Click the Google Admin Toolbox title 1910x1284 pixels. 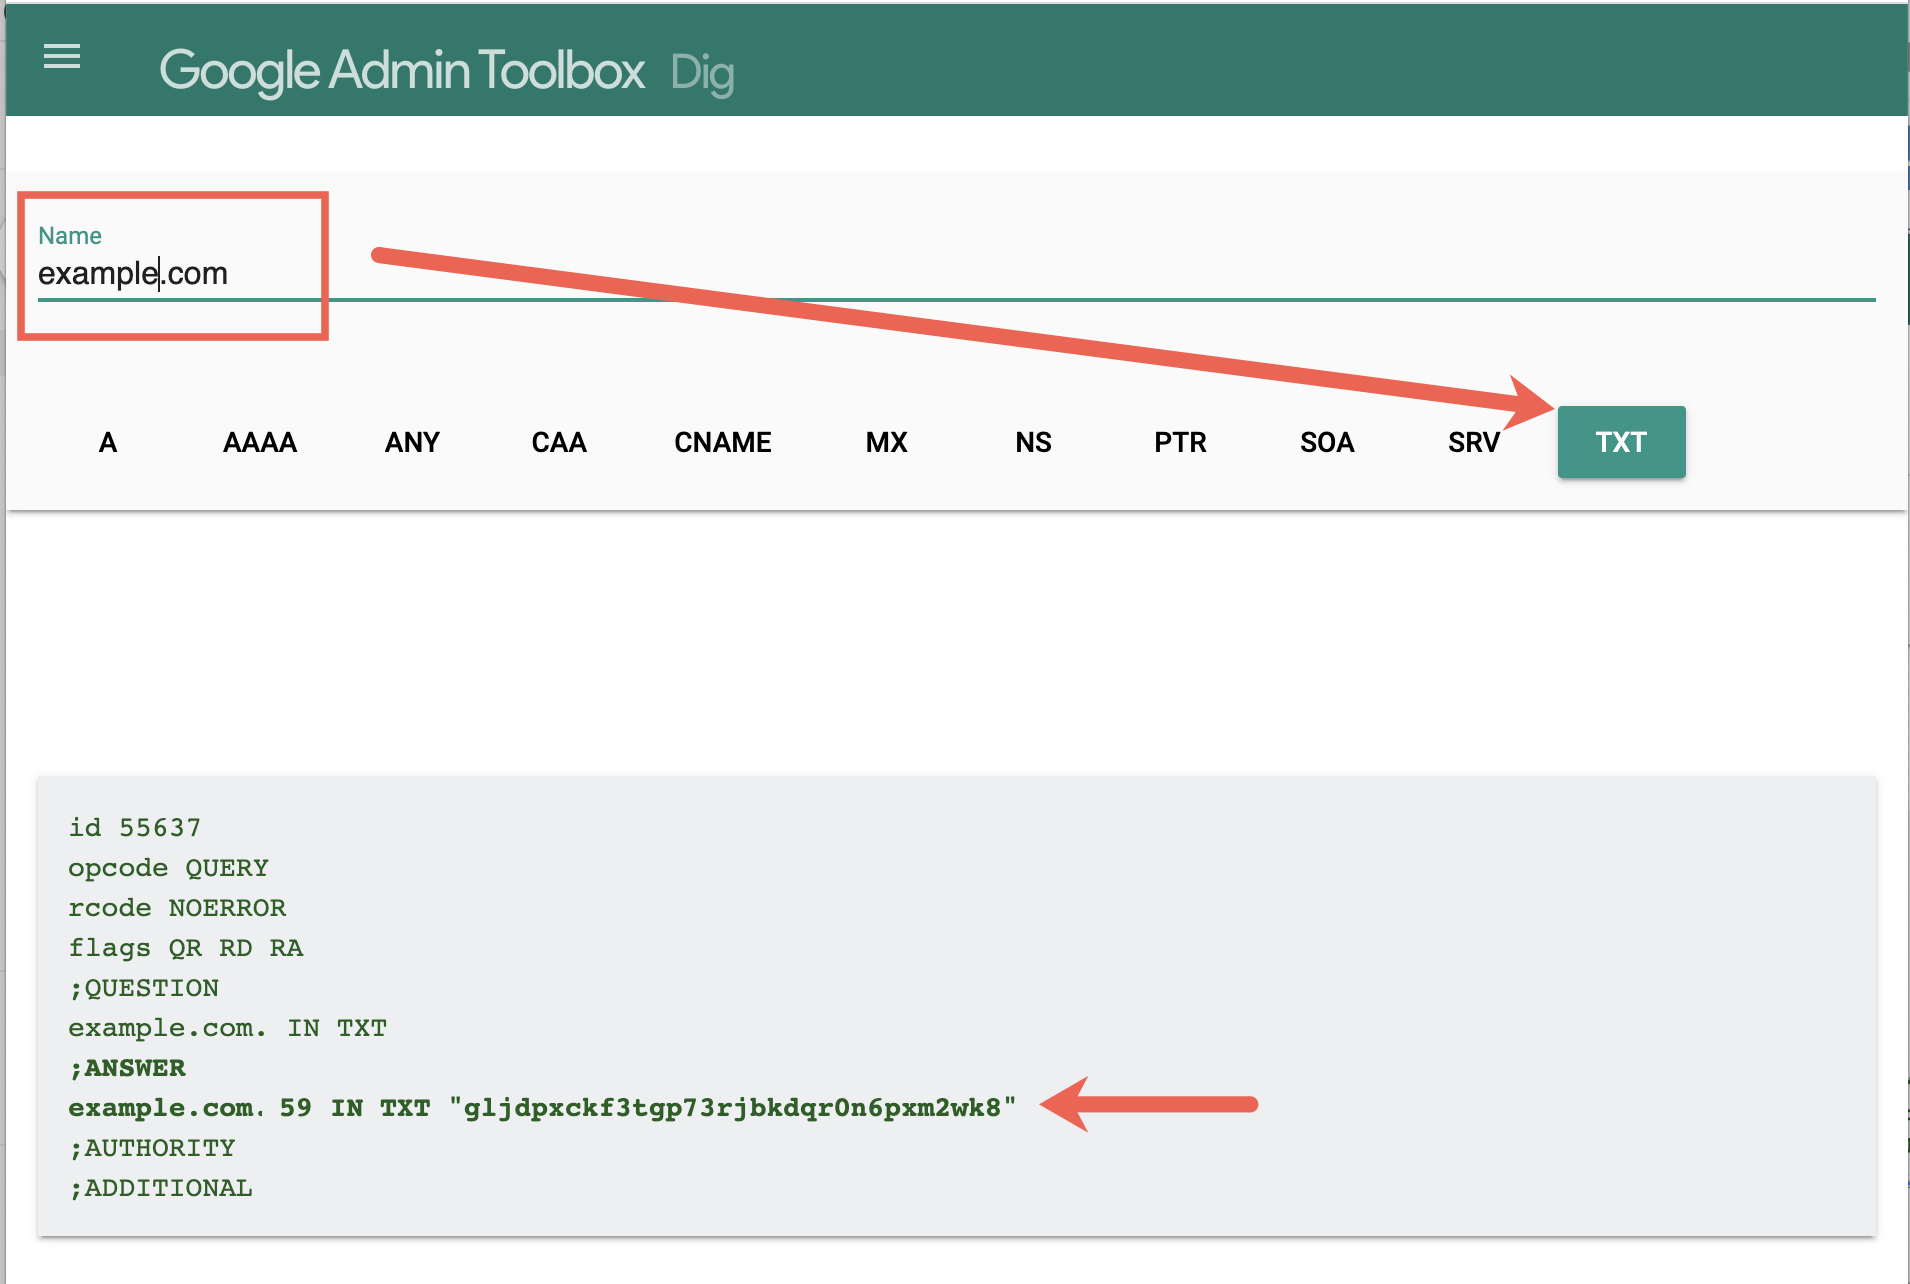coord(402,71)
